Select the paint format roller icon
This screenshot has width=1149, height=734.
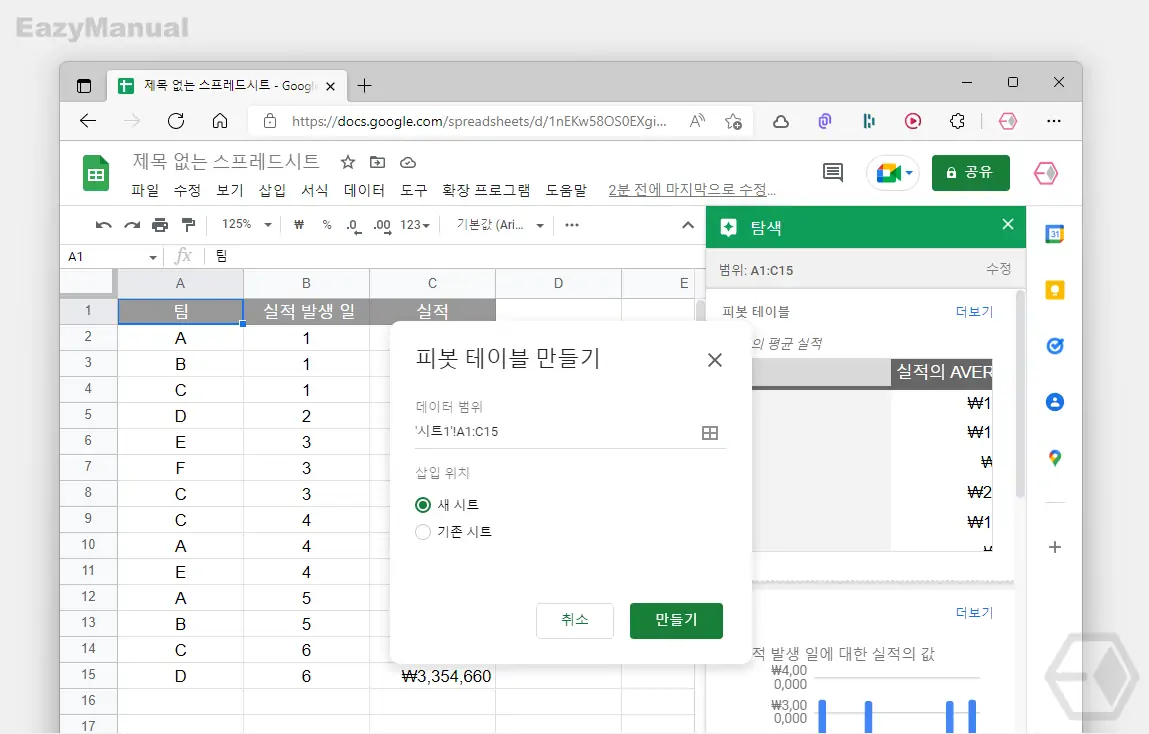pos(188,225)
